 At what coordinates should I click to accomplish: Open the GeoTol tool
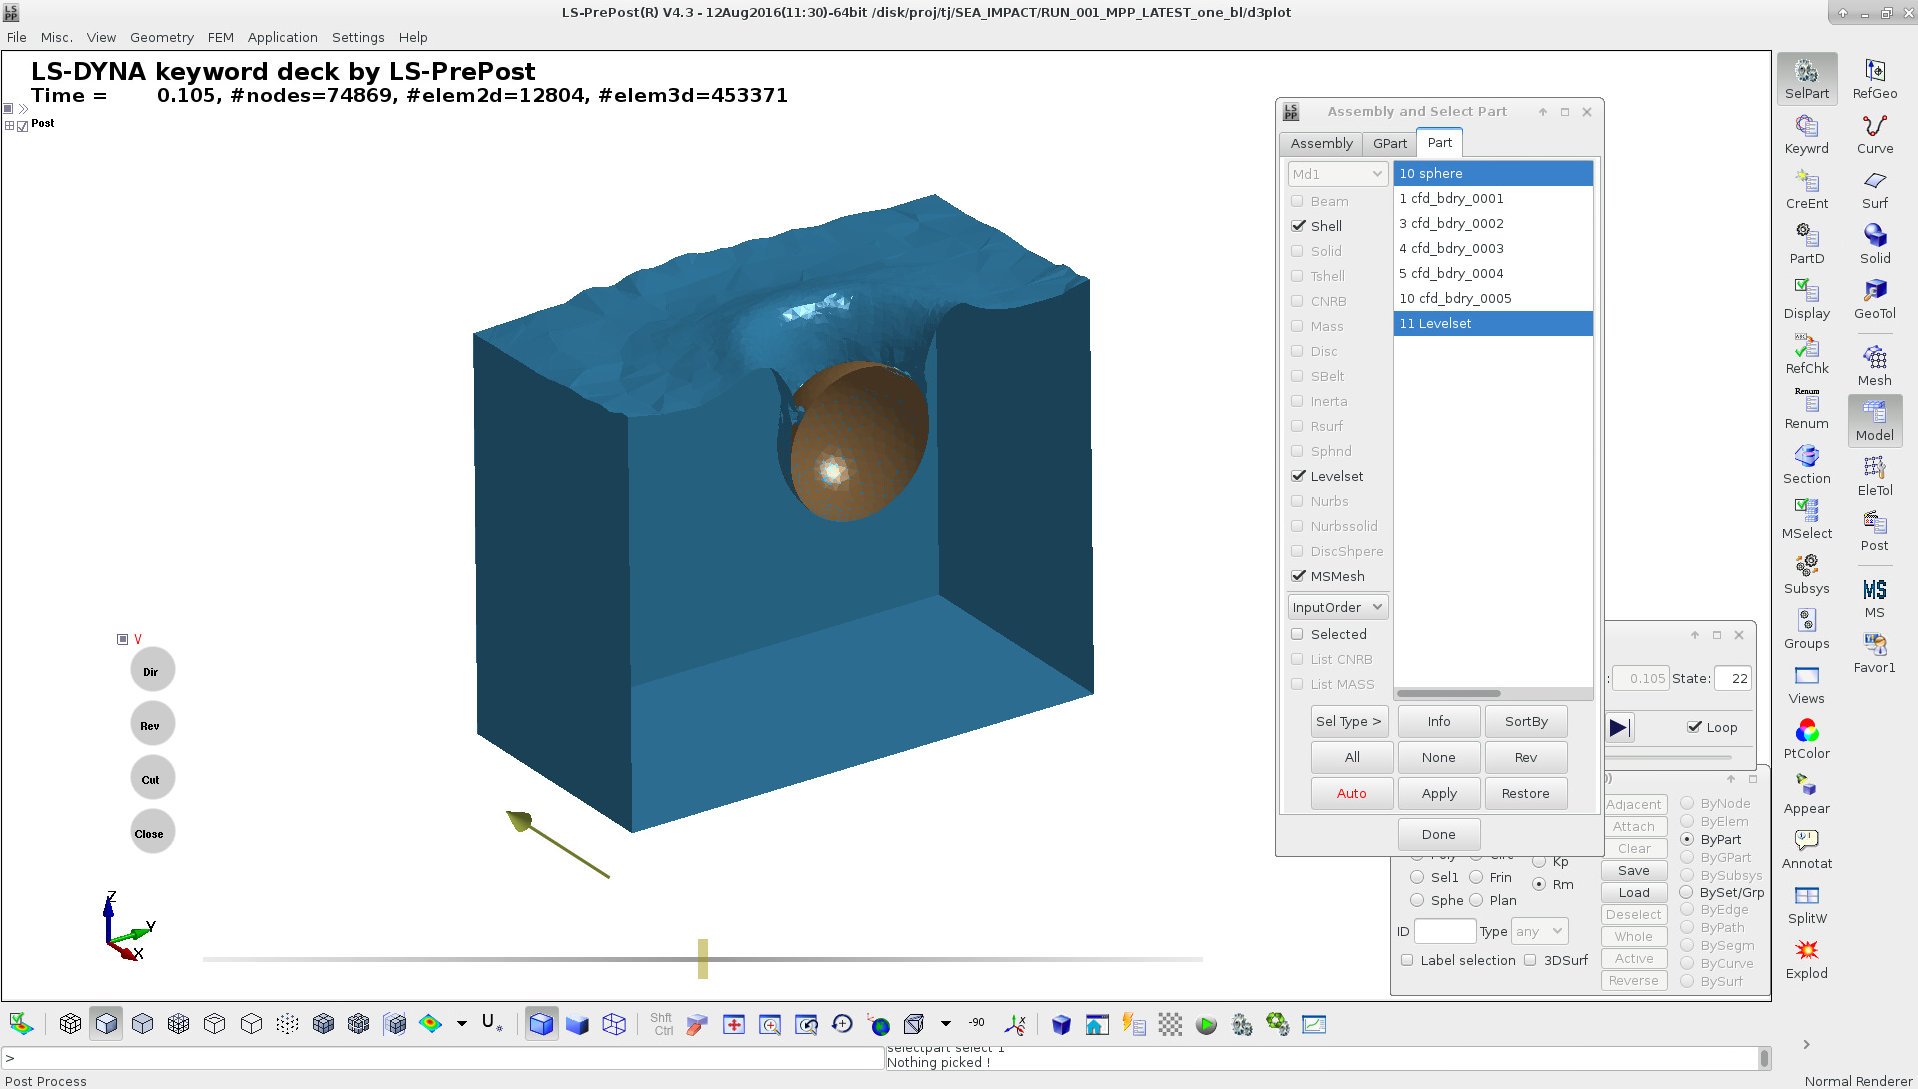(x=1874, y=298)
